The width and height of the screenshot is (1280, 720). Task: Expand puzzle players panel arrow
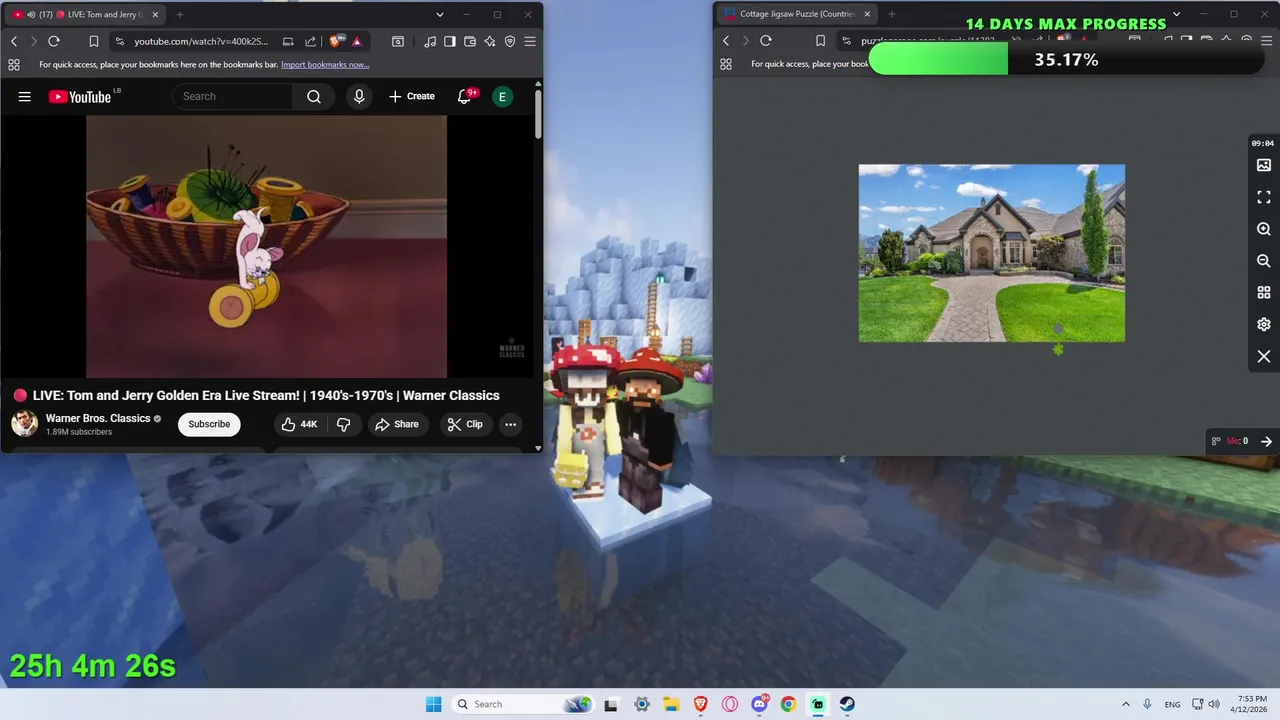click(1266, 441)
